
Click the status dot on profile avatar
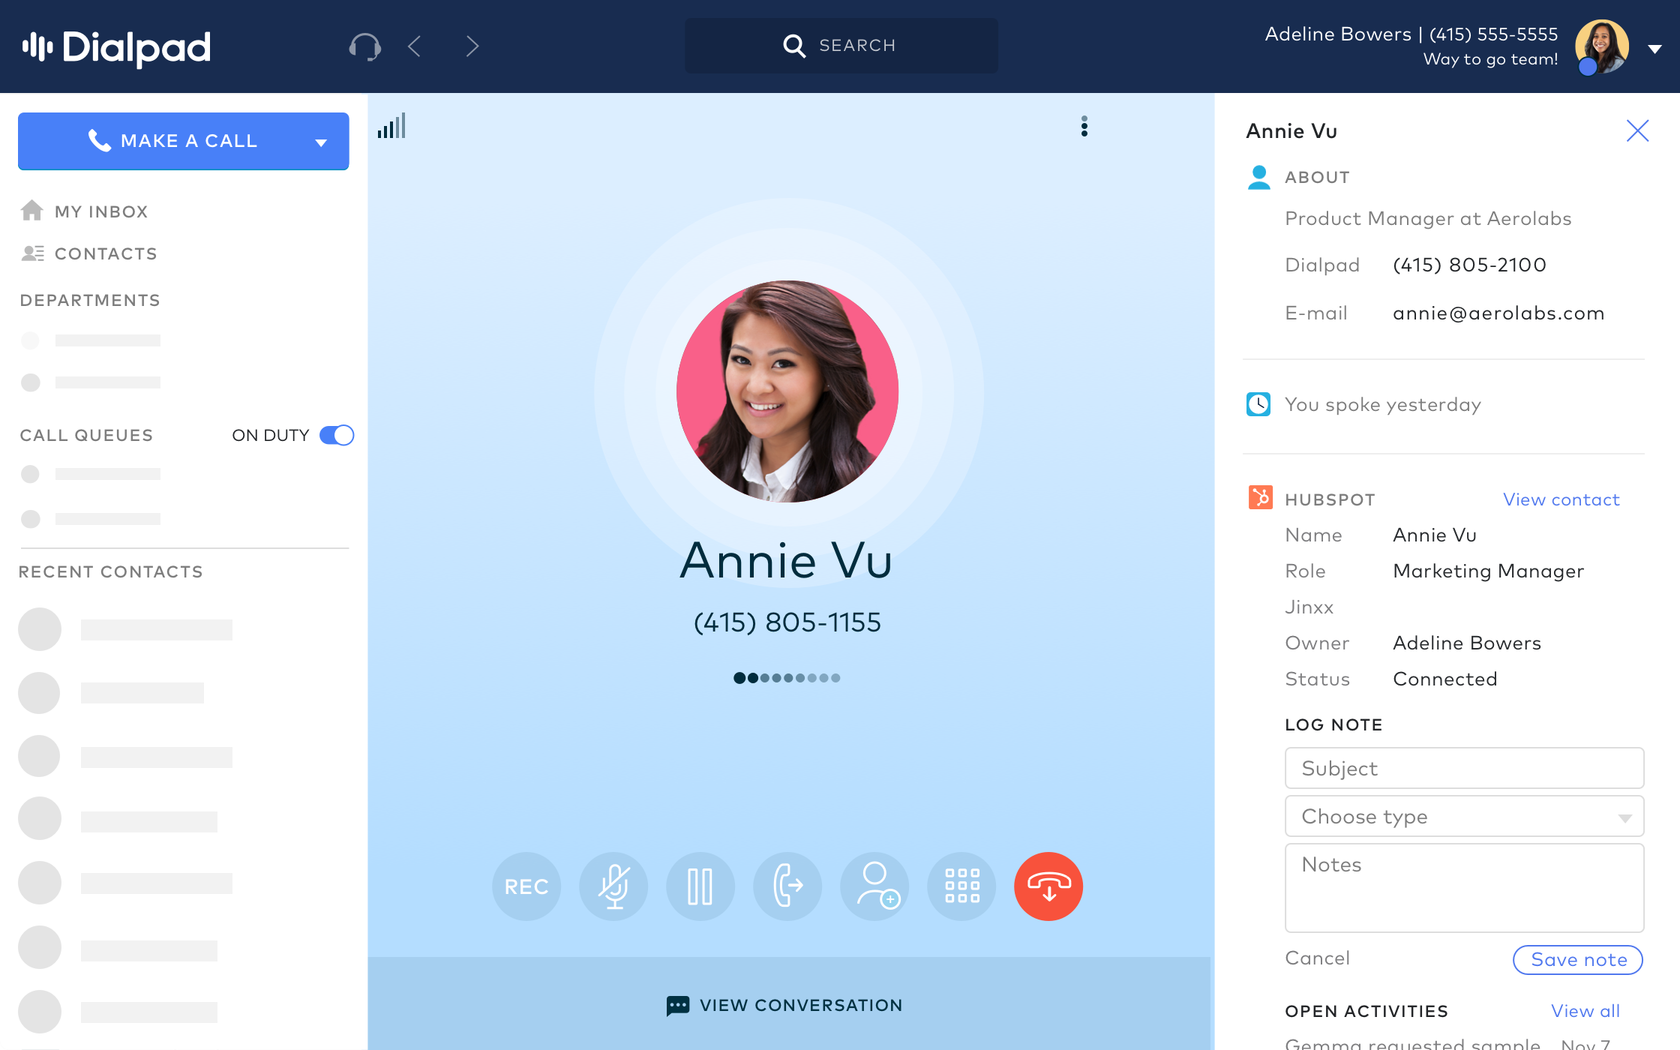1587,67
